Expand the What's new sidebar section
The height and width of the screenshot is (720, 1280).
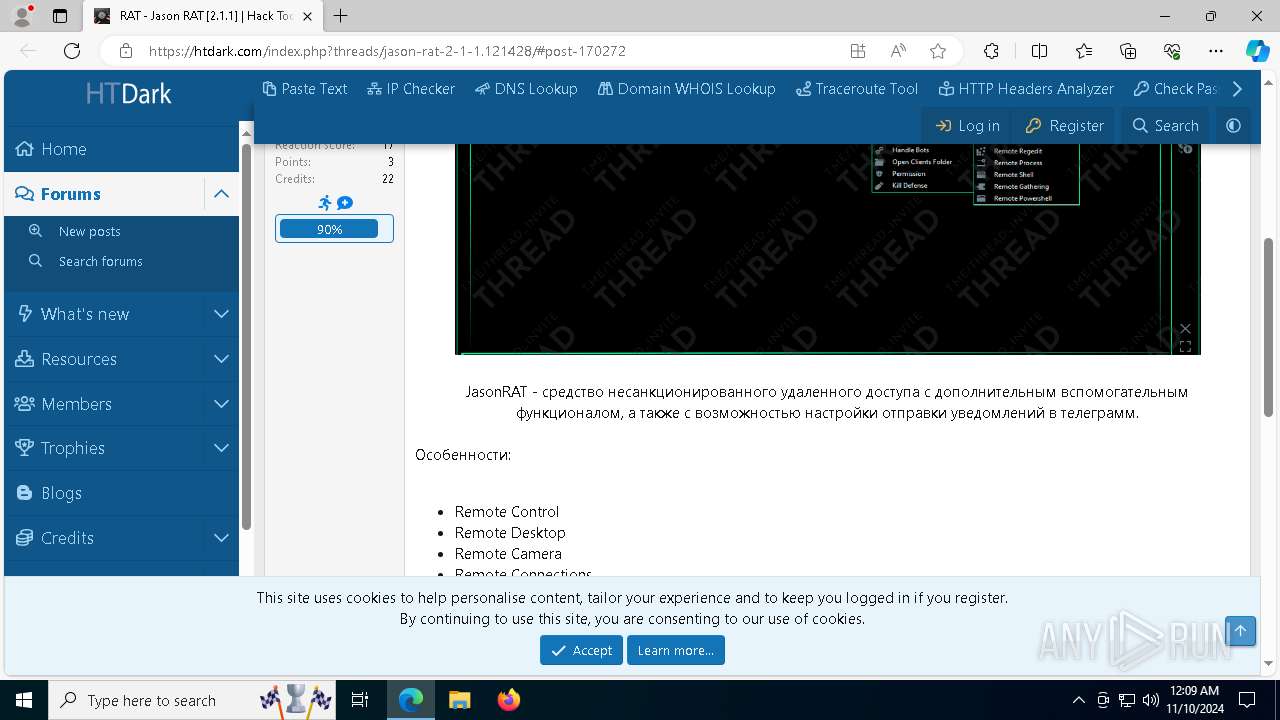point(221,314)
